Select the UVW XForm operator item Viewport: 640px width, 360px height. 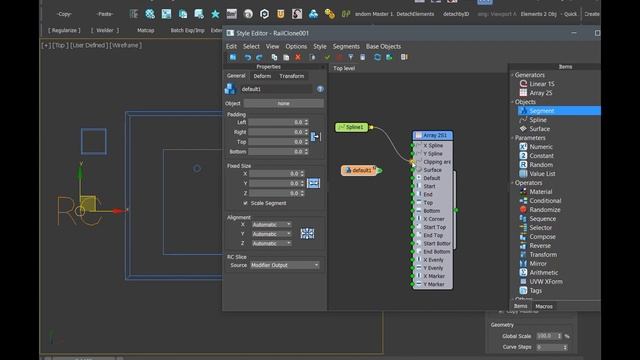coord(541,281)
